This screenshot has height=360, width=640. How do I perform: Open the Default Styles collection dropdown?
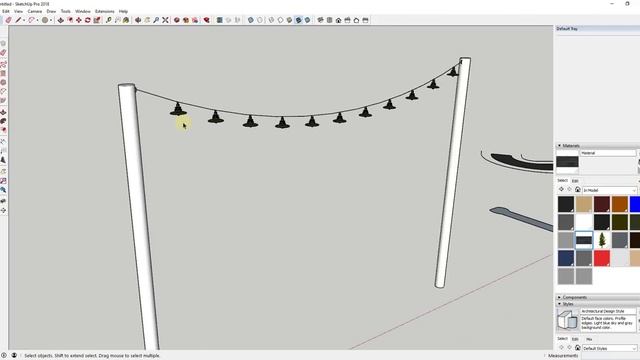click(609, 348)
